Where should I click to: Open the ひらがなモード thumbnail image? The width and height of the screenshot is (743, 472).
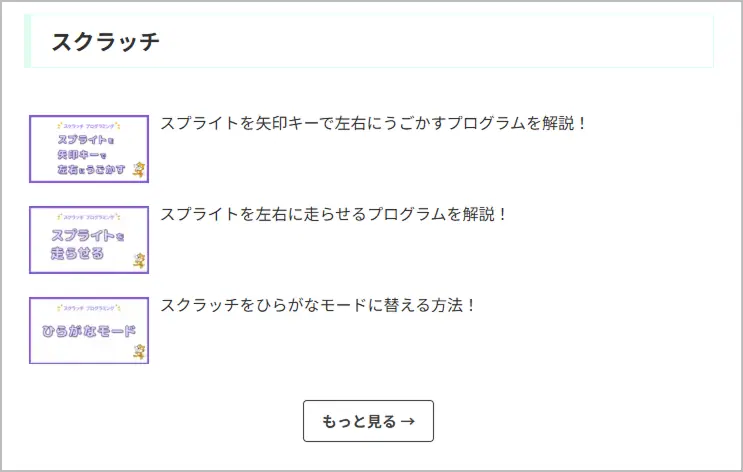[x=89, y=331]
